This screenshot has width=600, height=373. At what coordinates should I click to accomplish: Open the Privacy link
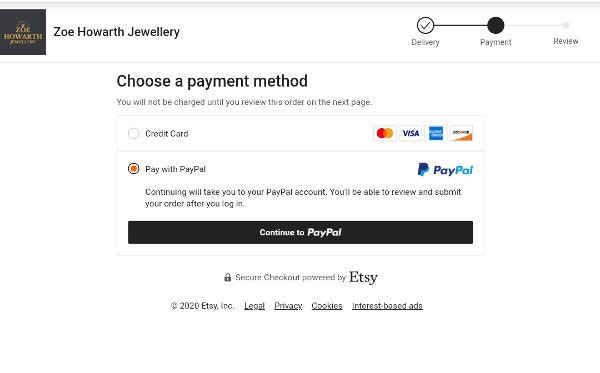tap(288, 306)
